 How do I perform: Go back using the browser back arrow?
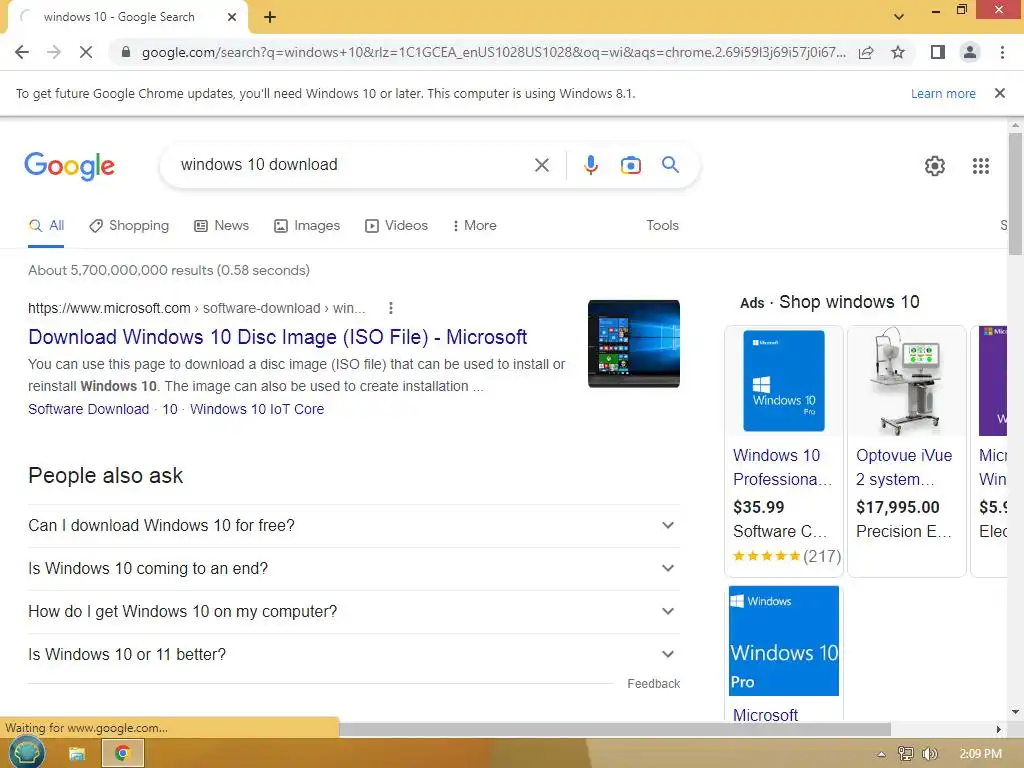[22, 52]
